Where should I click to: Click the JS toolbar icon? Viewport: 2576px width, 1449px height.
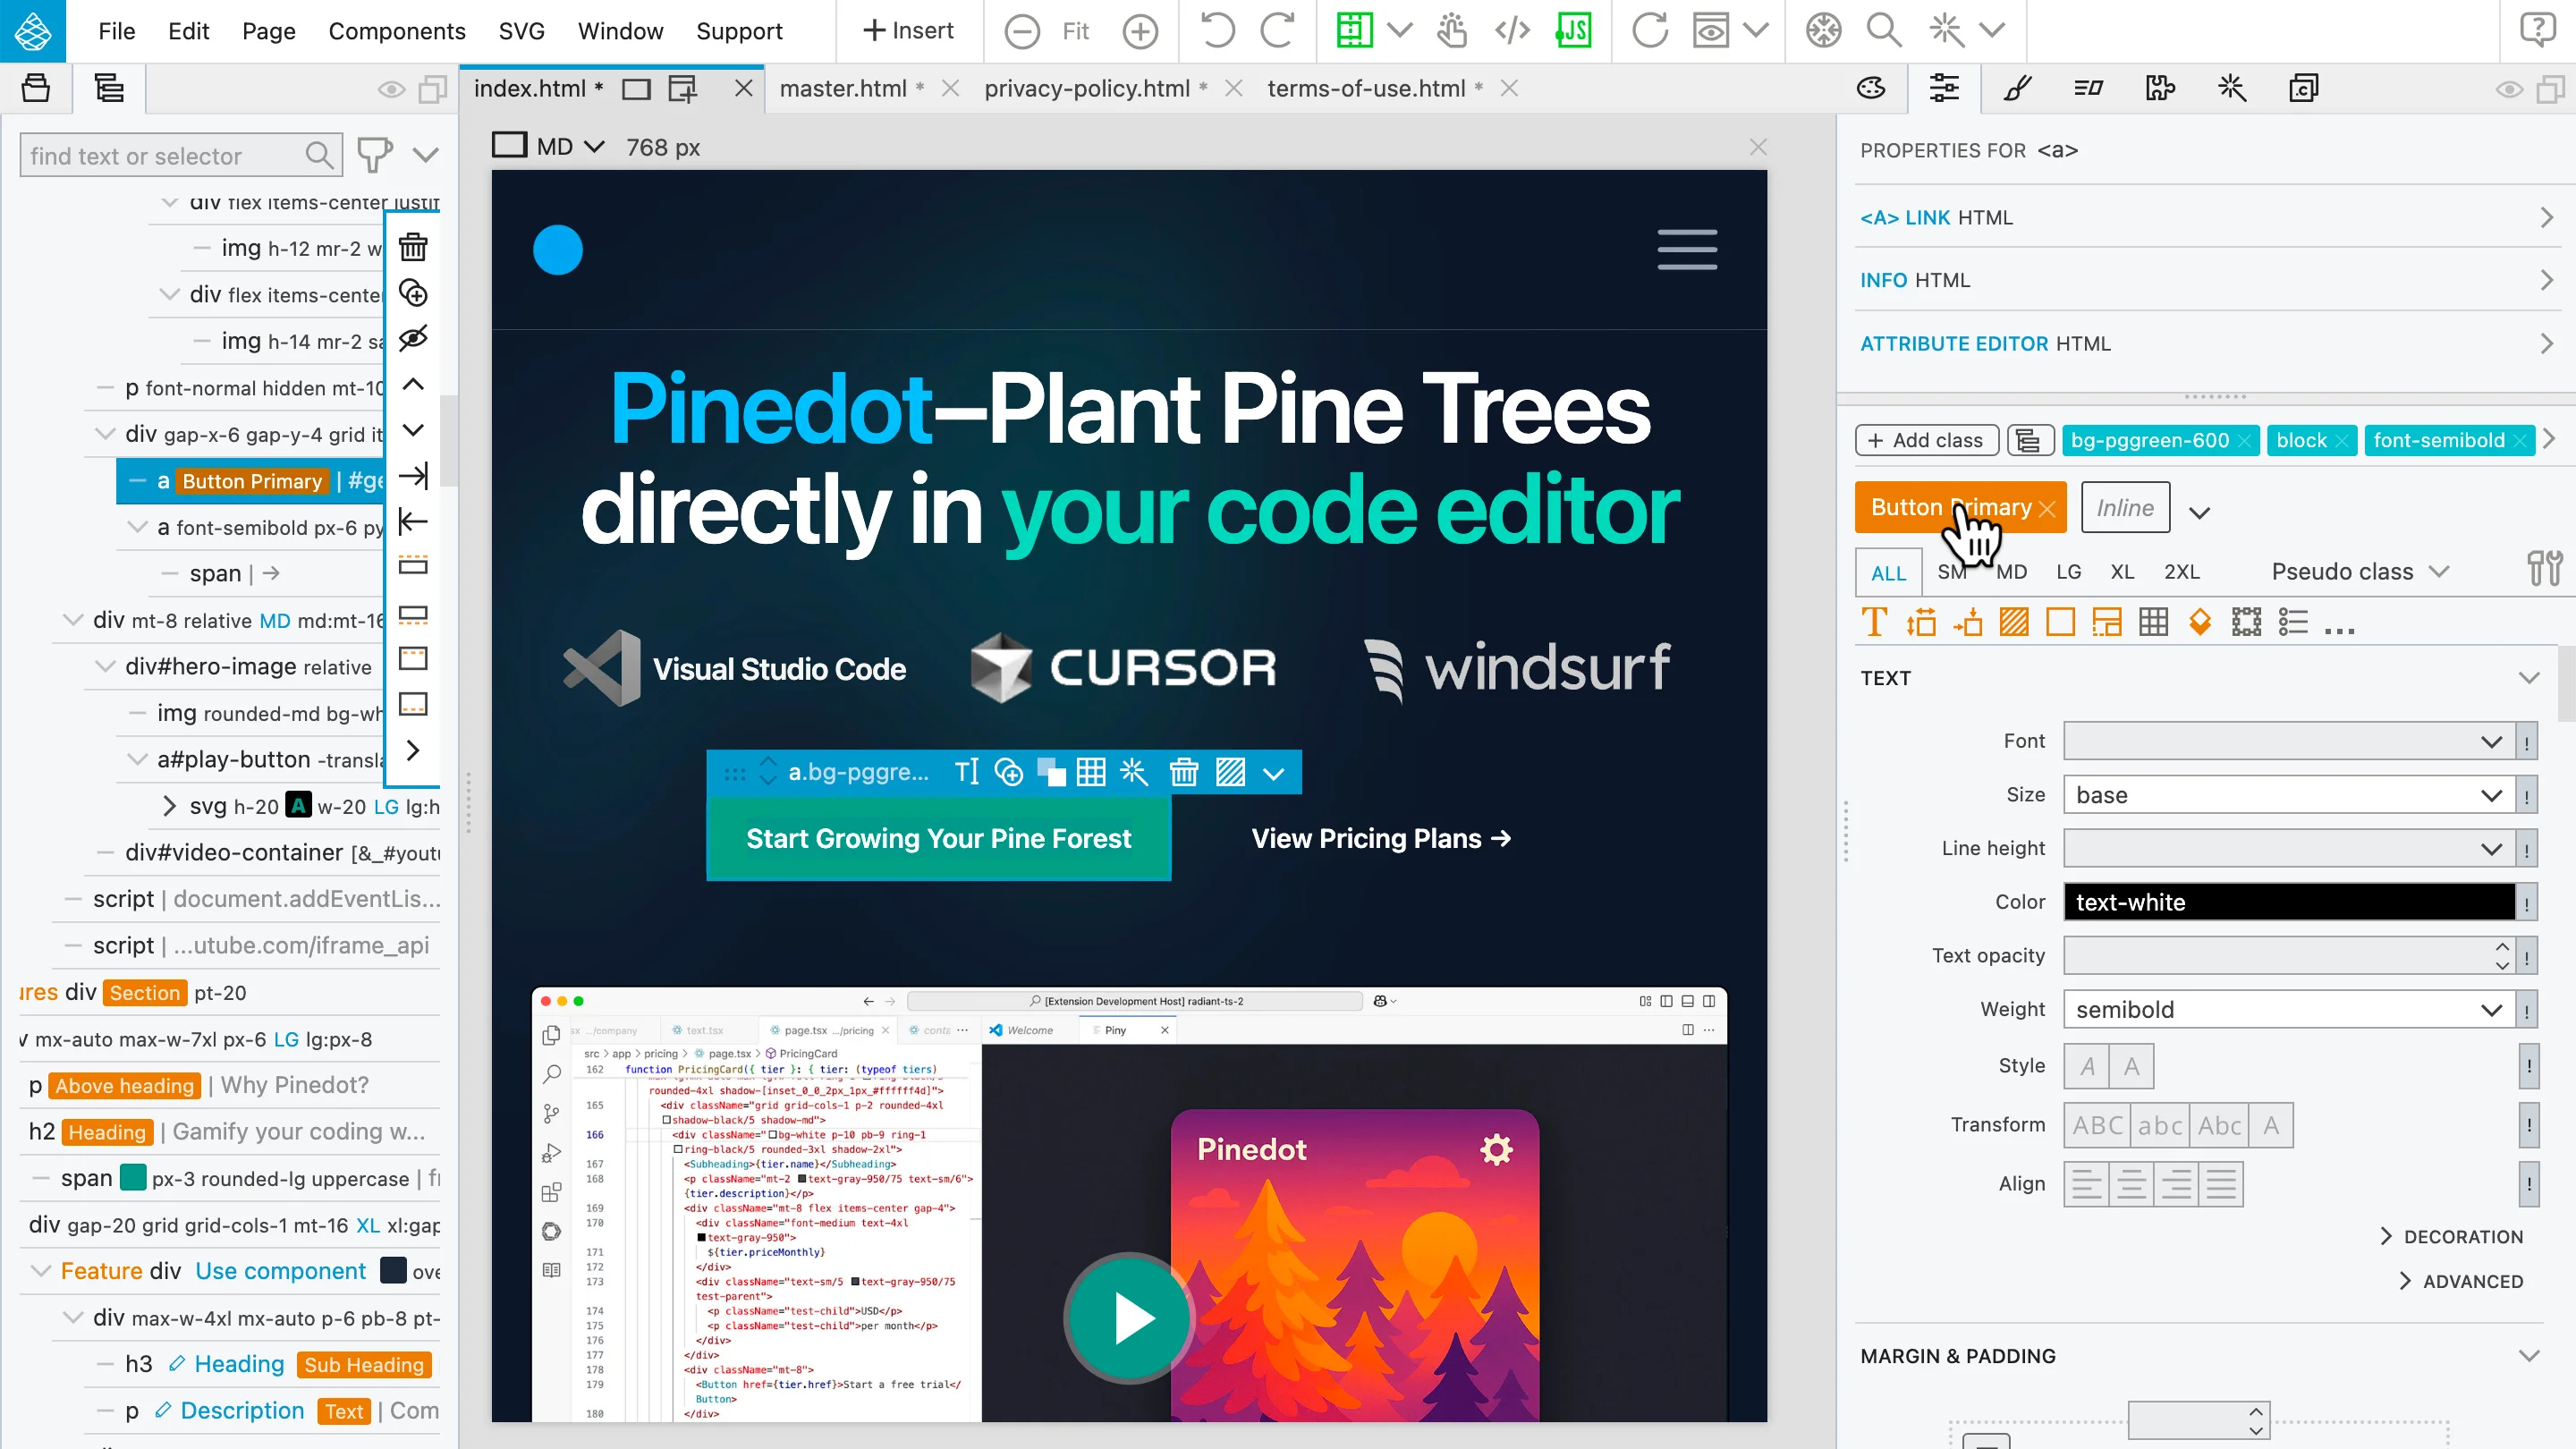1573,31
